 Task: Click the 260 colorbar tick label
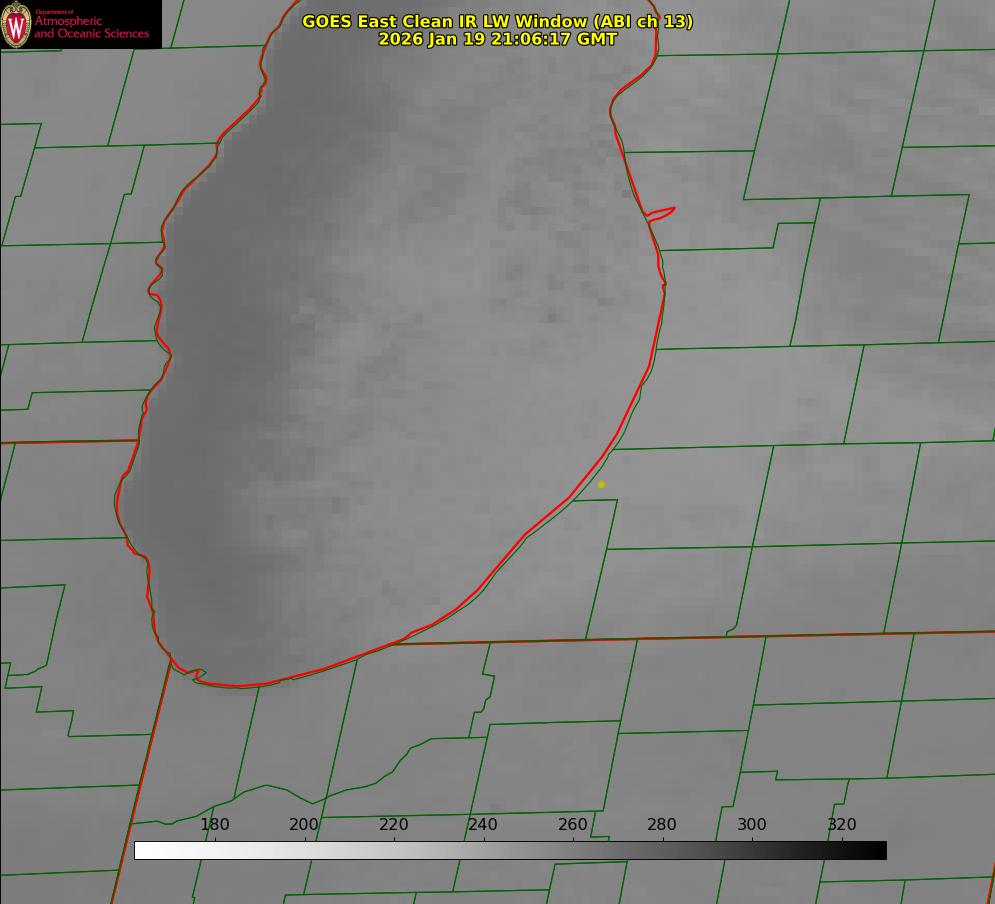(x=573, y=824)
